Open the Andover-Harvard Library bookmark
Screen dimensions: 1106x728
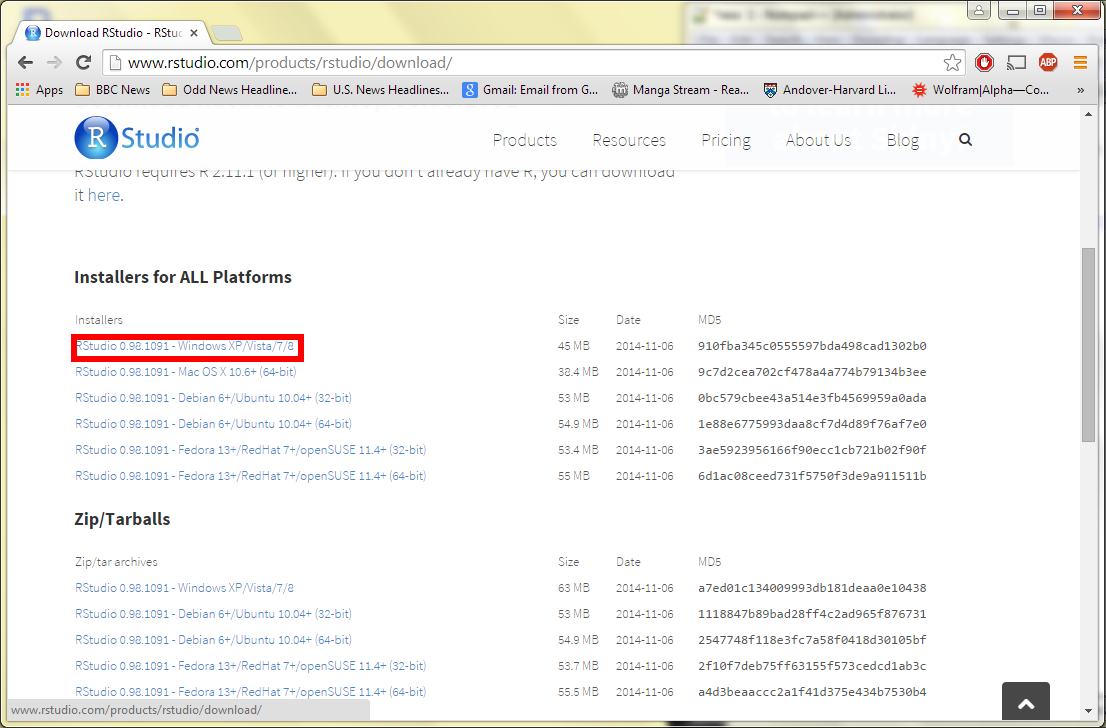830,90
